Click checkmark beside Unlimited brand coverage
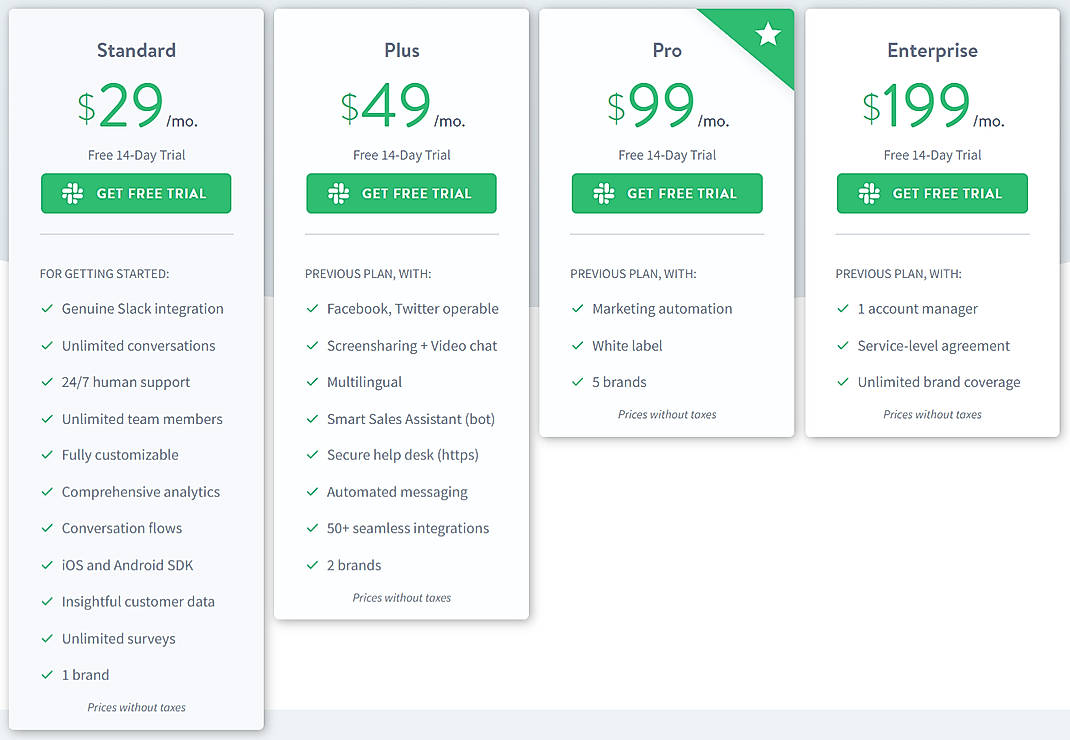 coord(843,382)
